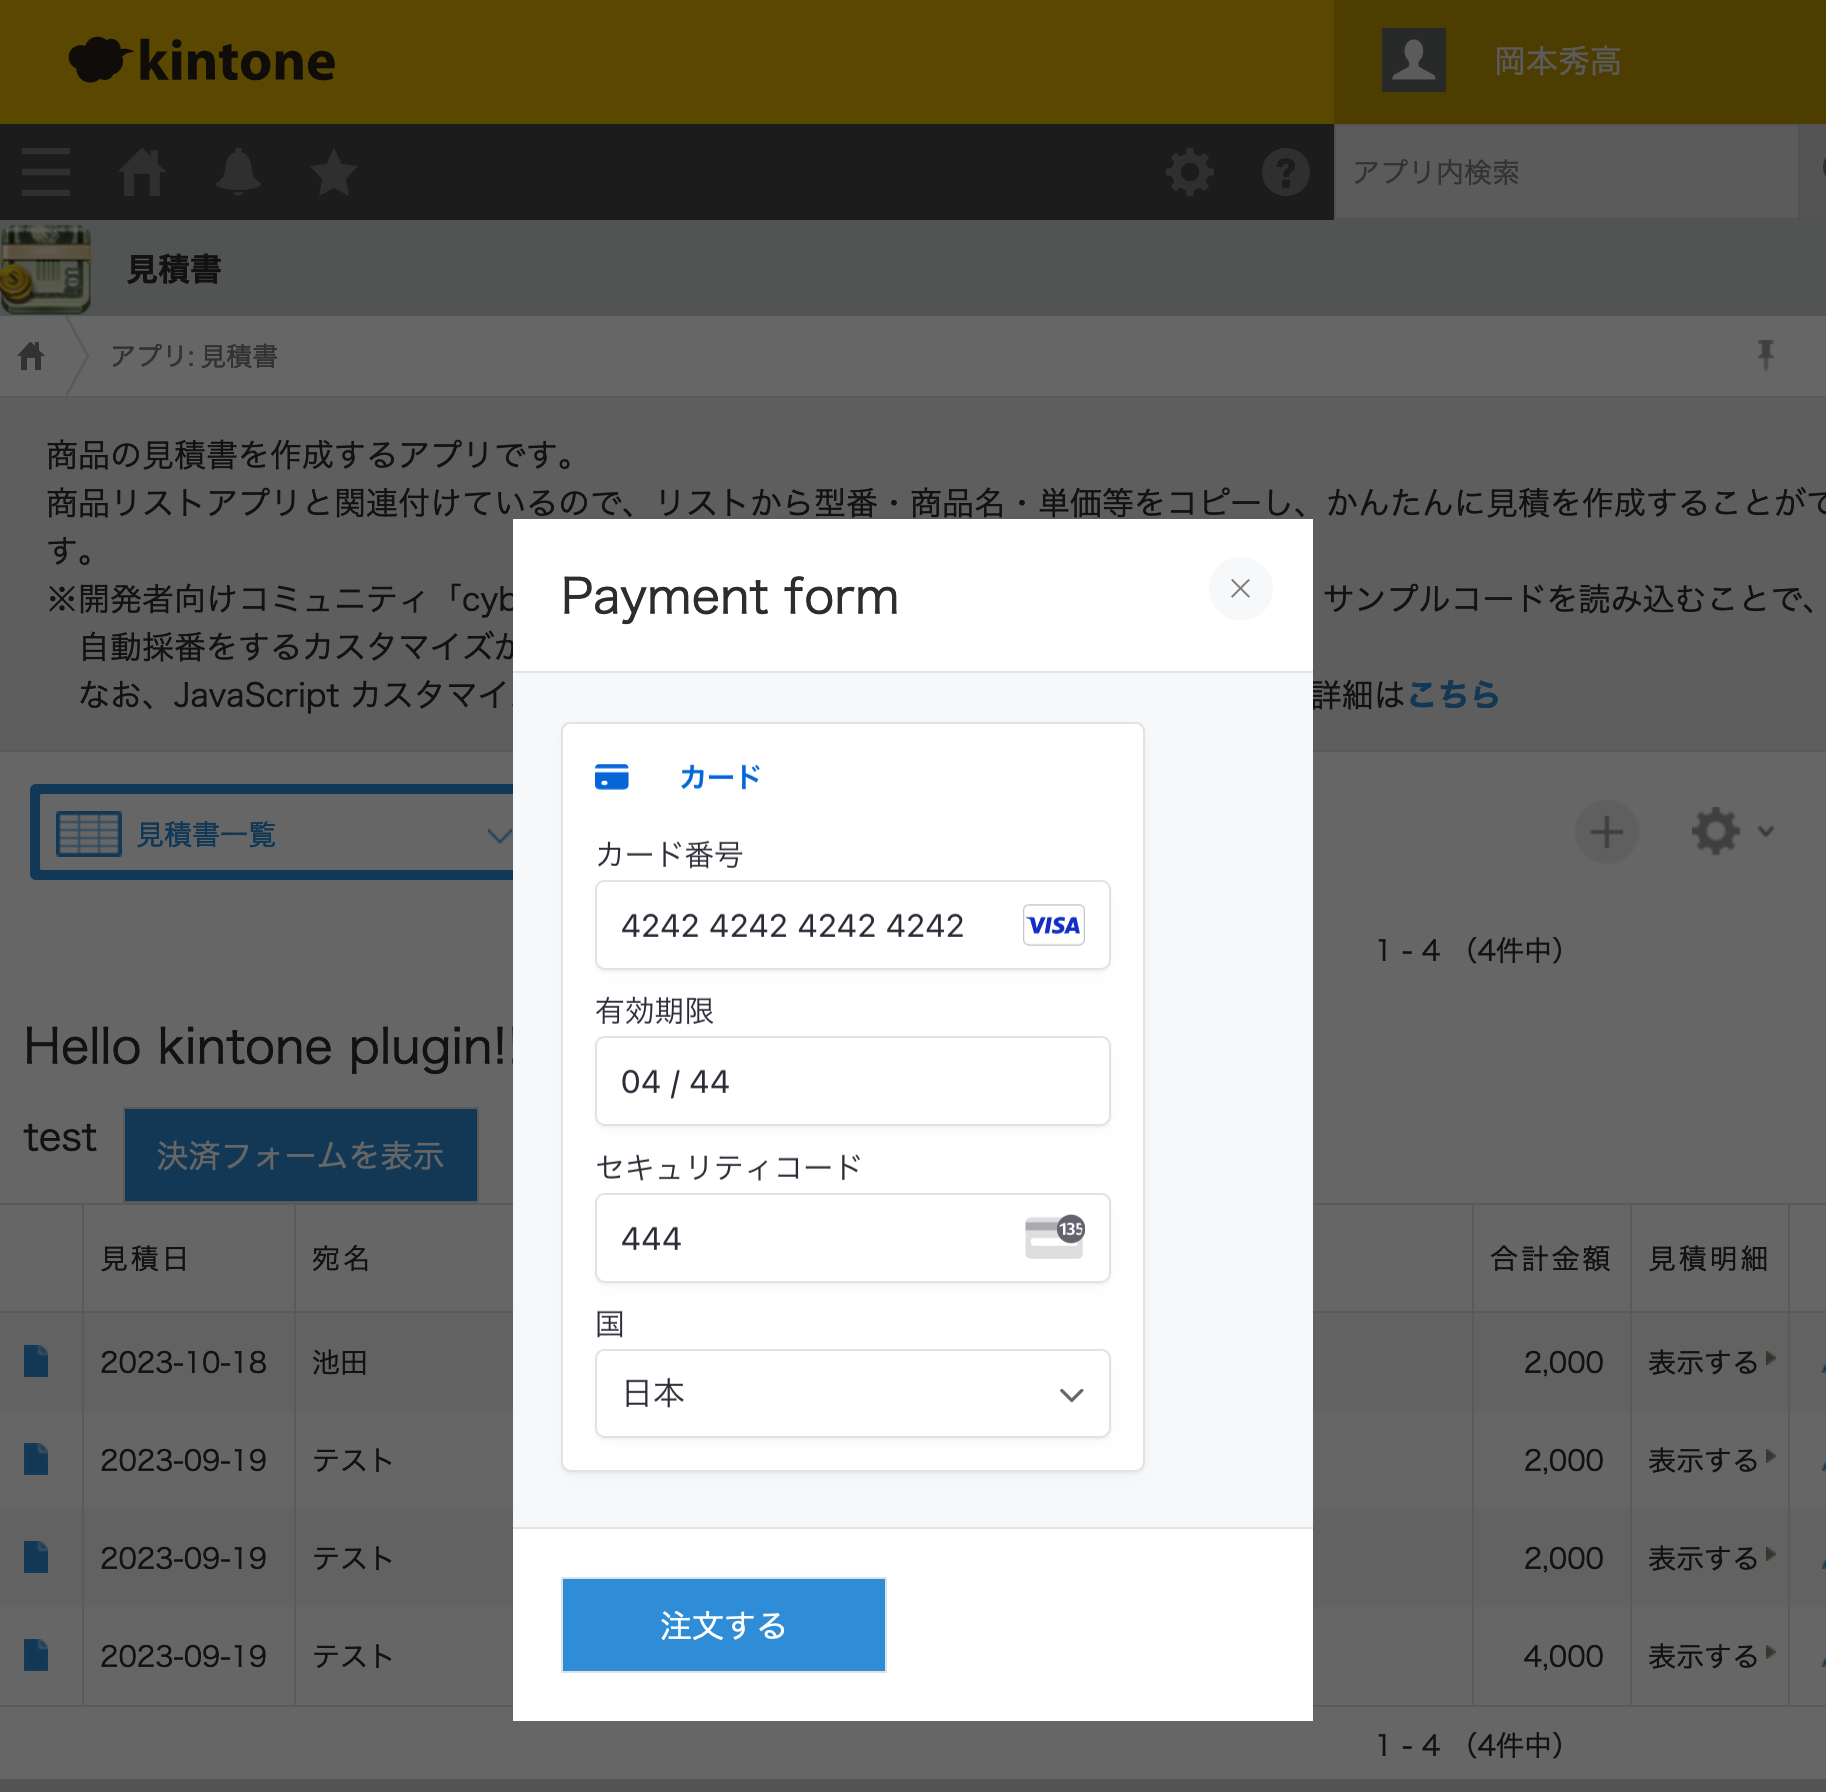1826x1792 pixels.
Task: Click the home icon in the black toolbar
Action: tap(141, 172)
